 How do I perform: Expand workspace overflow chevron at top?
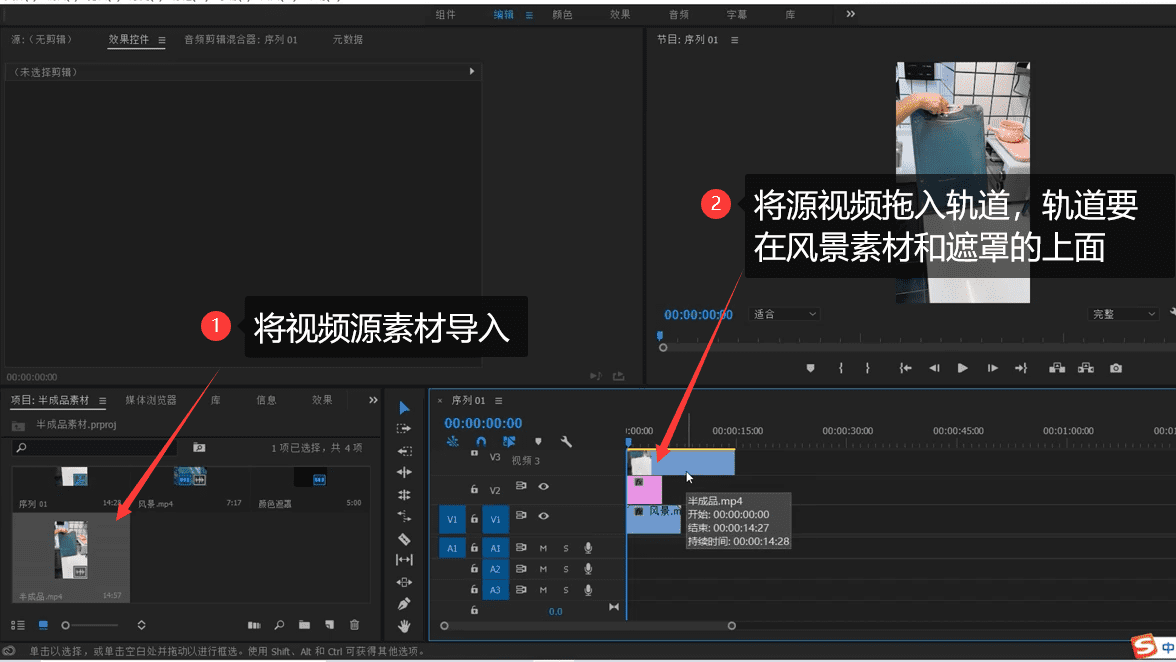tap(850, 13)
